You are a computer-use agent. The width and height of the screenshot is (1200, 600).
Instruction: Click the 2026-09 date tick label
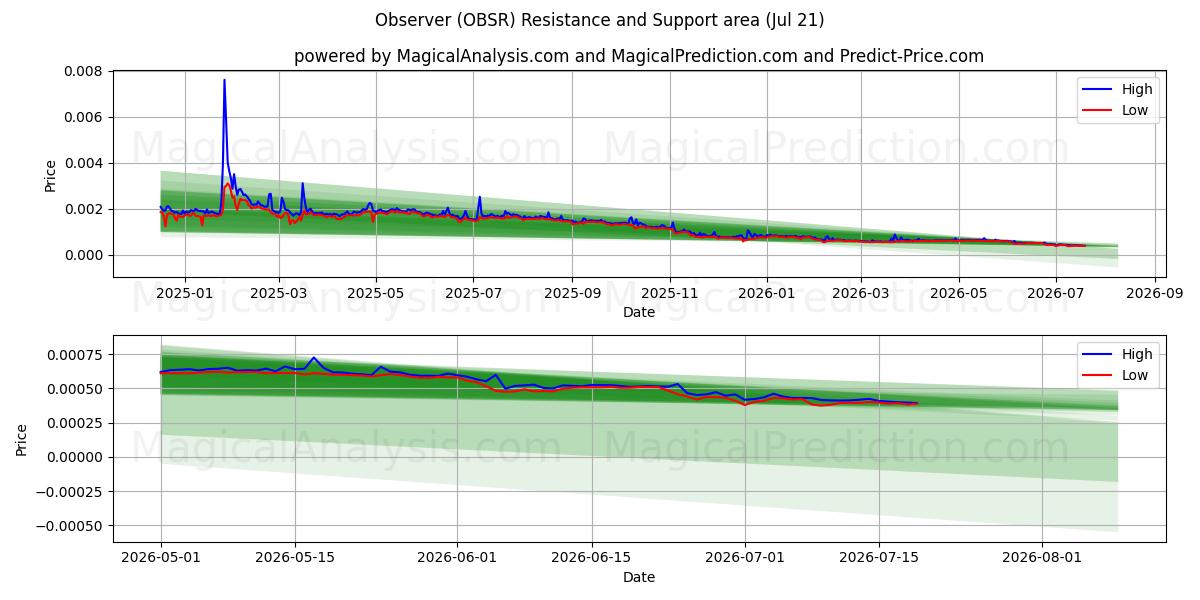1155,294
